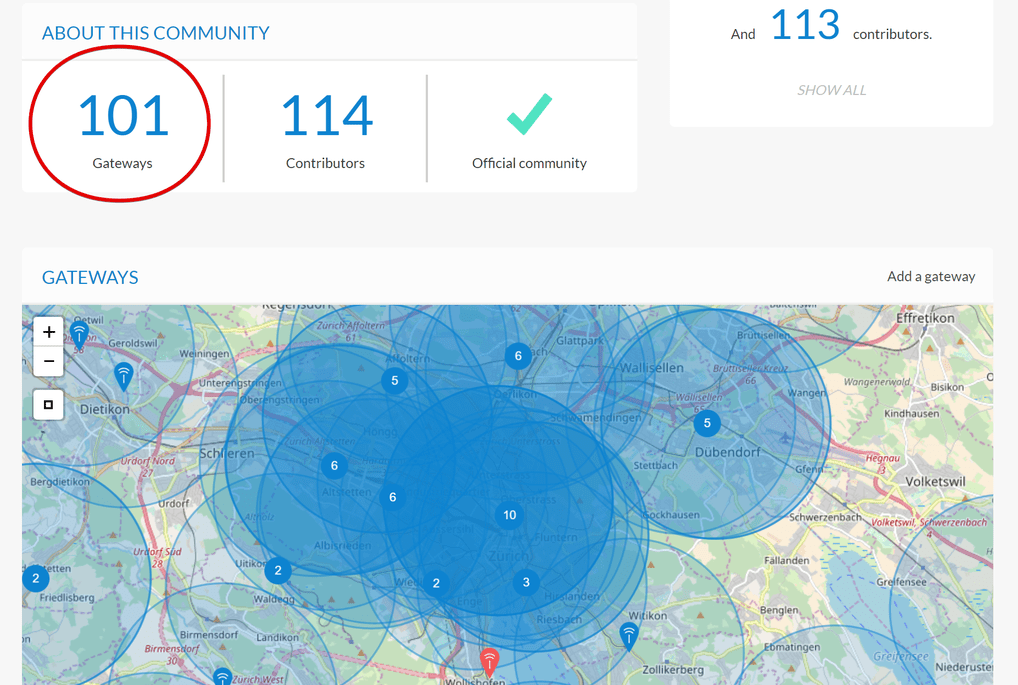This screenshot has height=685, width=1018.
Task: Zoom out on the gateways map
Action: click(x=49, y=361)
